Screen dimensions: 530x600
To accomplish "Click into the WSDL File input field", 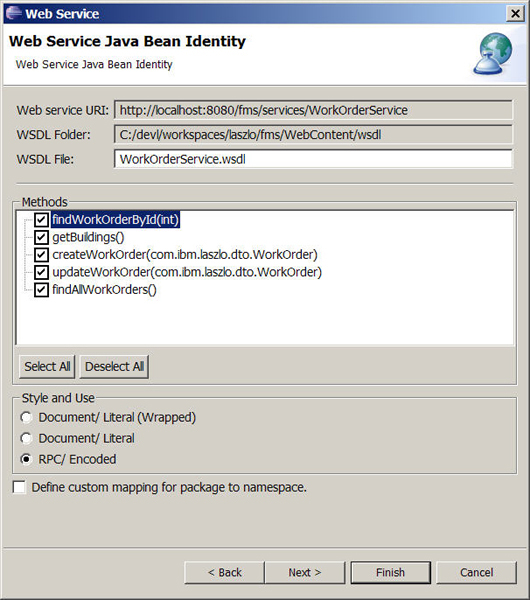I will [x=313, y=159].
